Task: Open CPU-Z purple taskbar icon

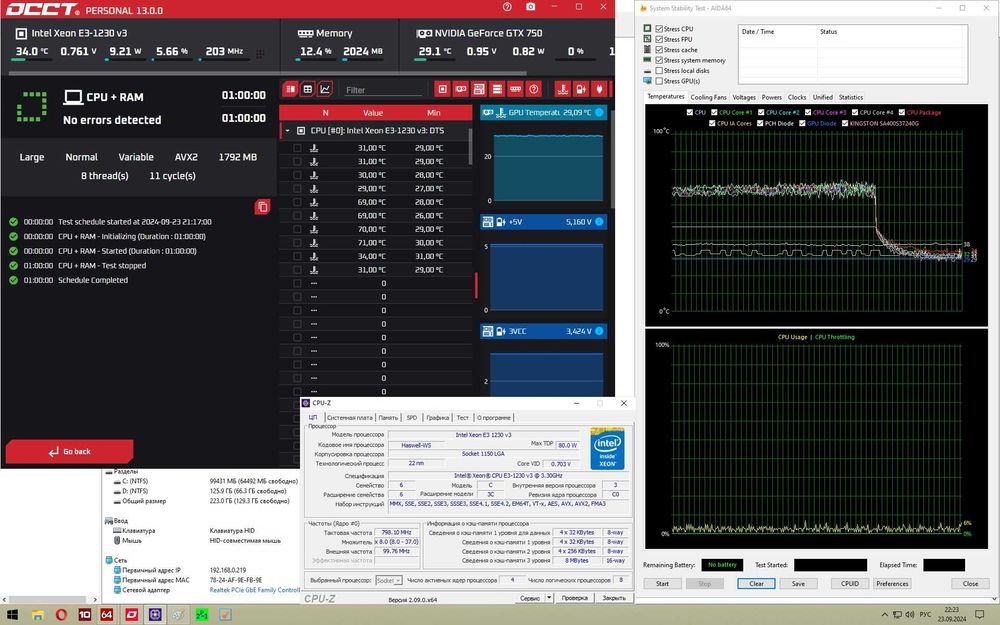Action: [155, 615]
